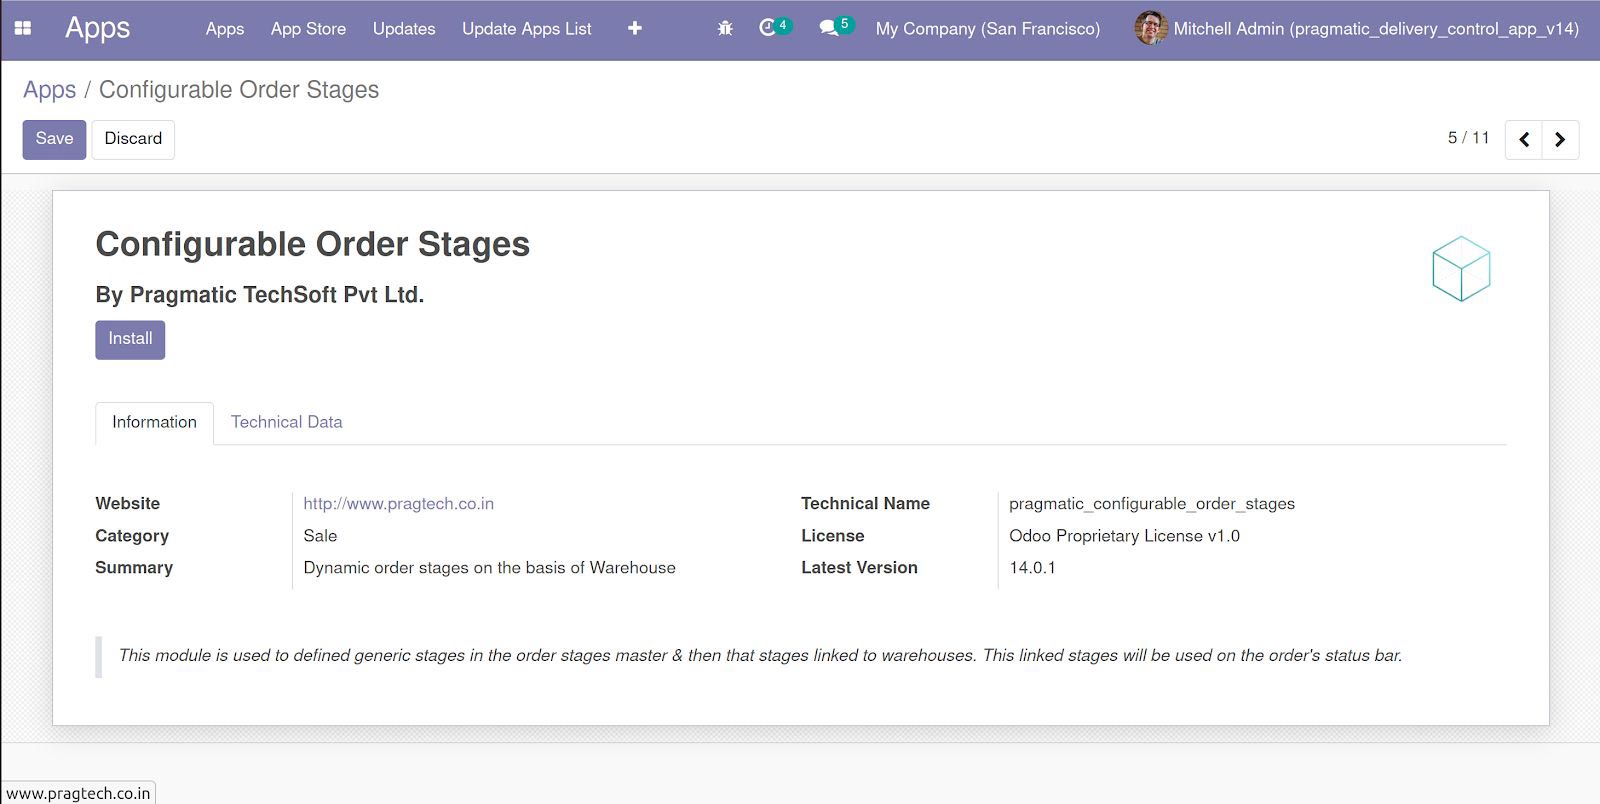Open the activities clock icon

tap(768, 28)
